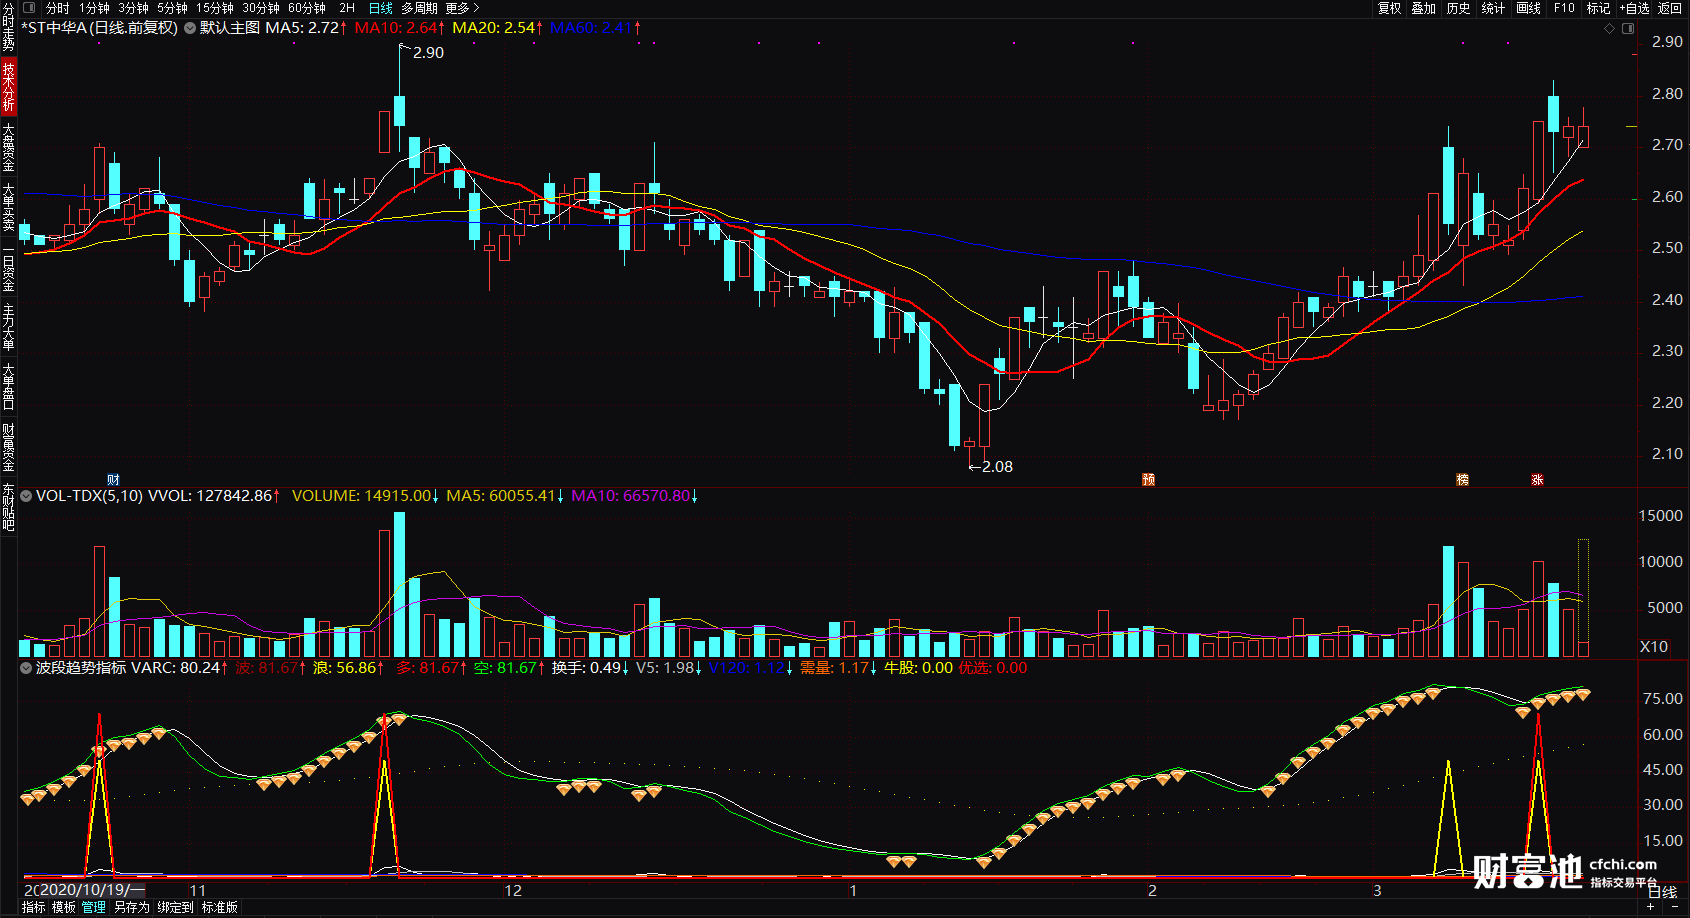Screen dimensions: 1690x918
Task: Click the X10 volume scale label
Action: pos(1654,647)
